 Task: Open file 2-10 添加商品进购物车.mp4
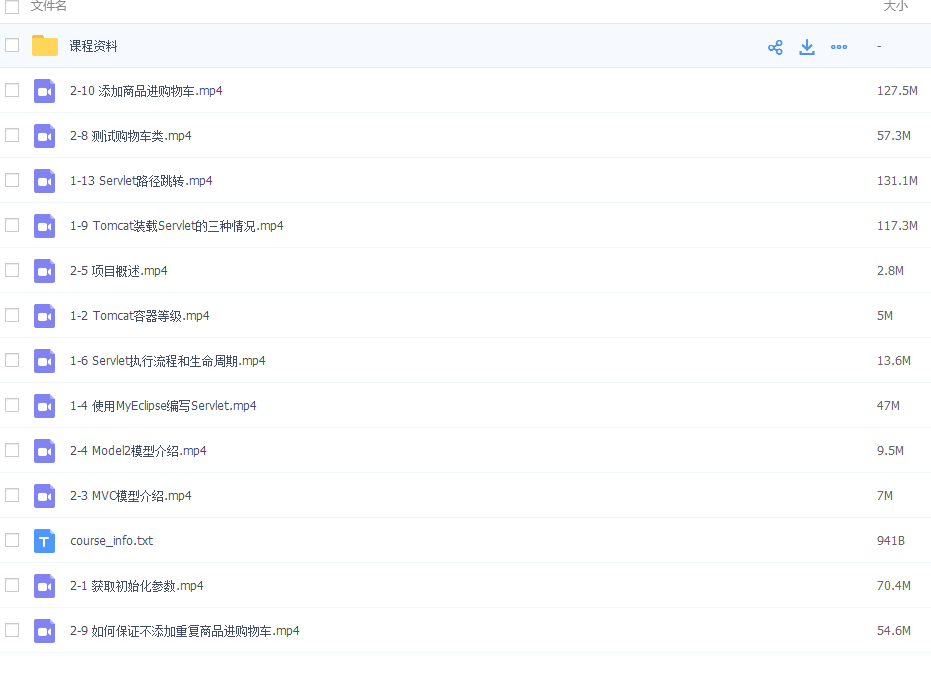pos(146,91)
